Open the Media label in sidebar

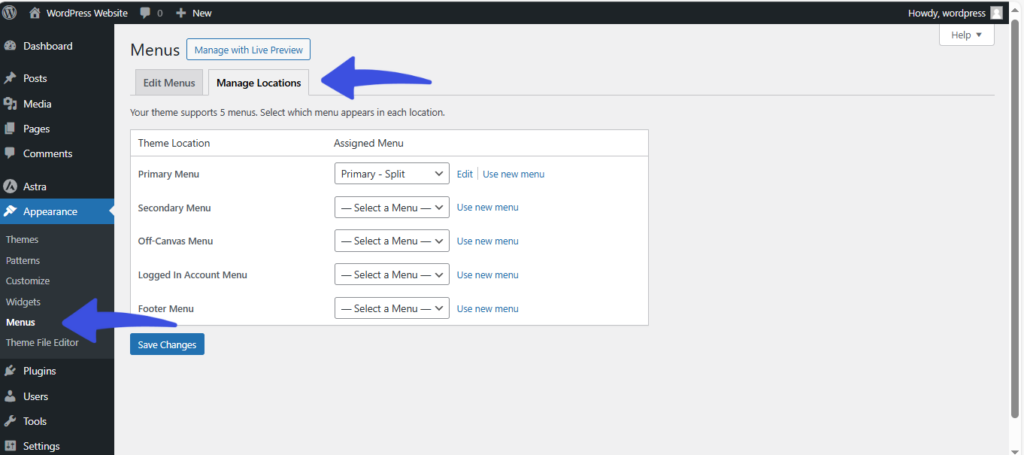(x=37, y=104)
